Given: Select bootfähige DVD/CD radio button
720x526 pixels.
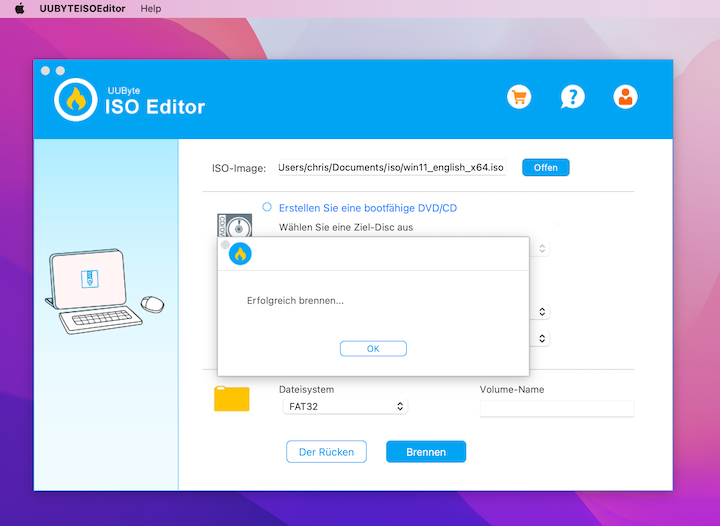Looking at the screenshot, I should coord(267,207).
